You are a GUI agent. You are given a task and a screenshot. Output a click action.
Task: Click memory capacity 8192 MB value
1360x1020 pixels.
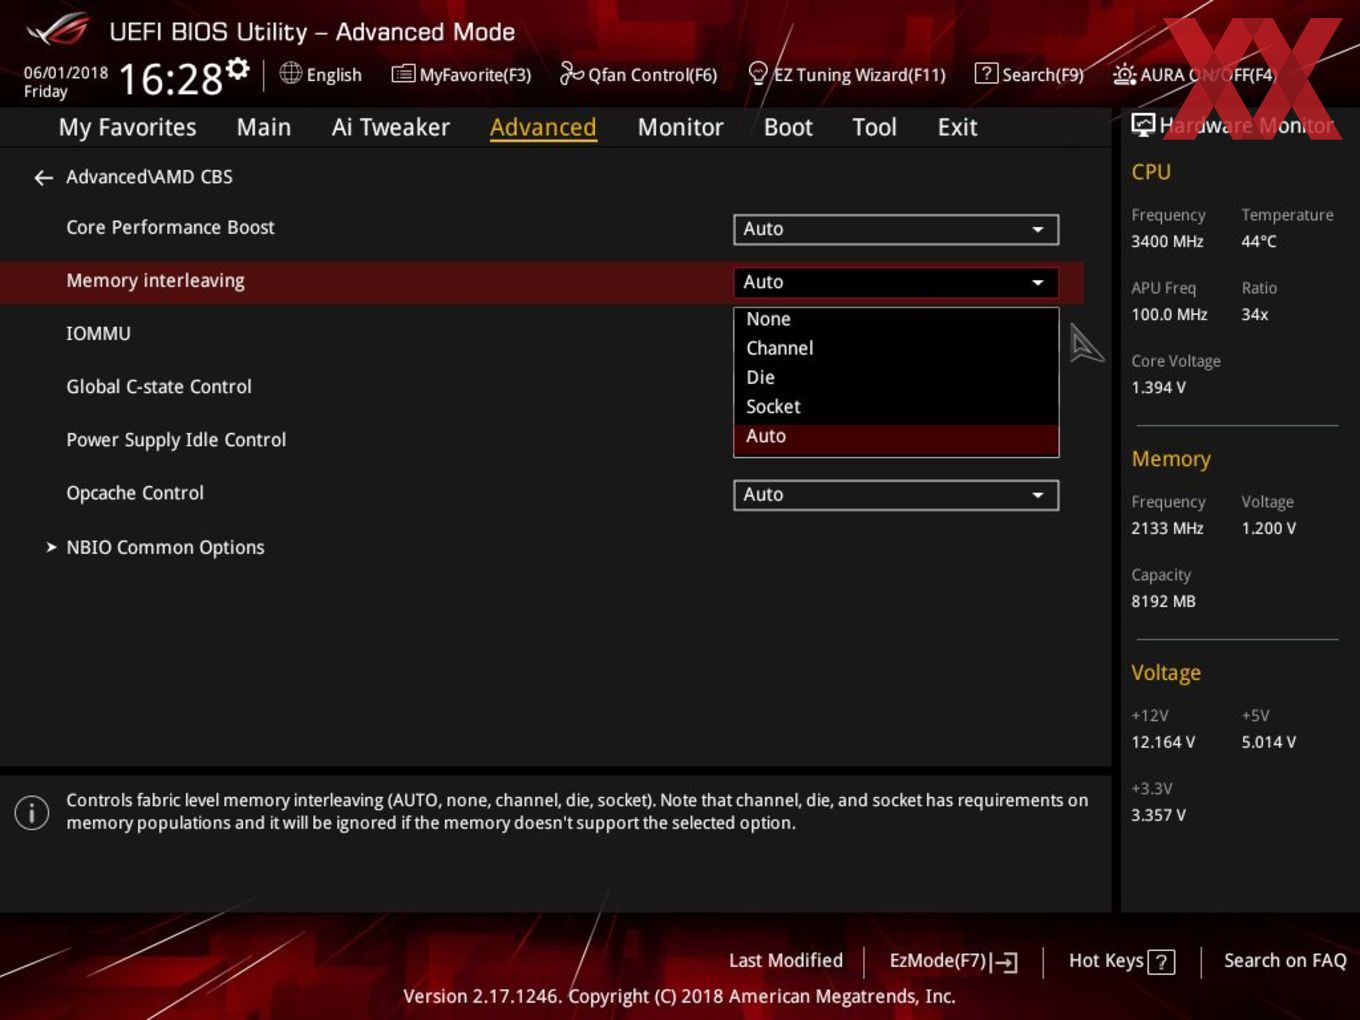(1163, 601)
